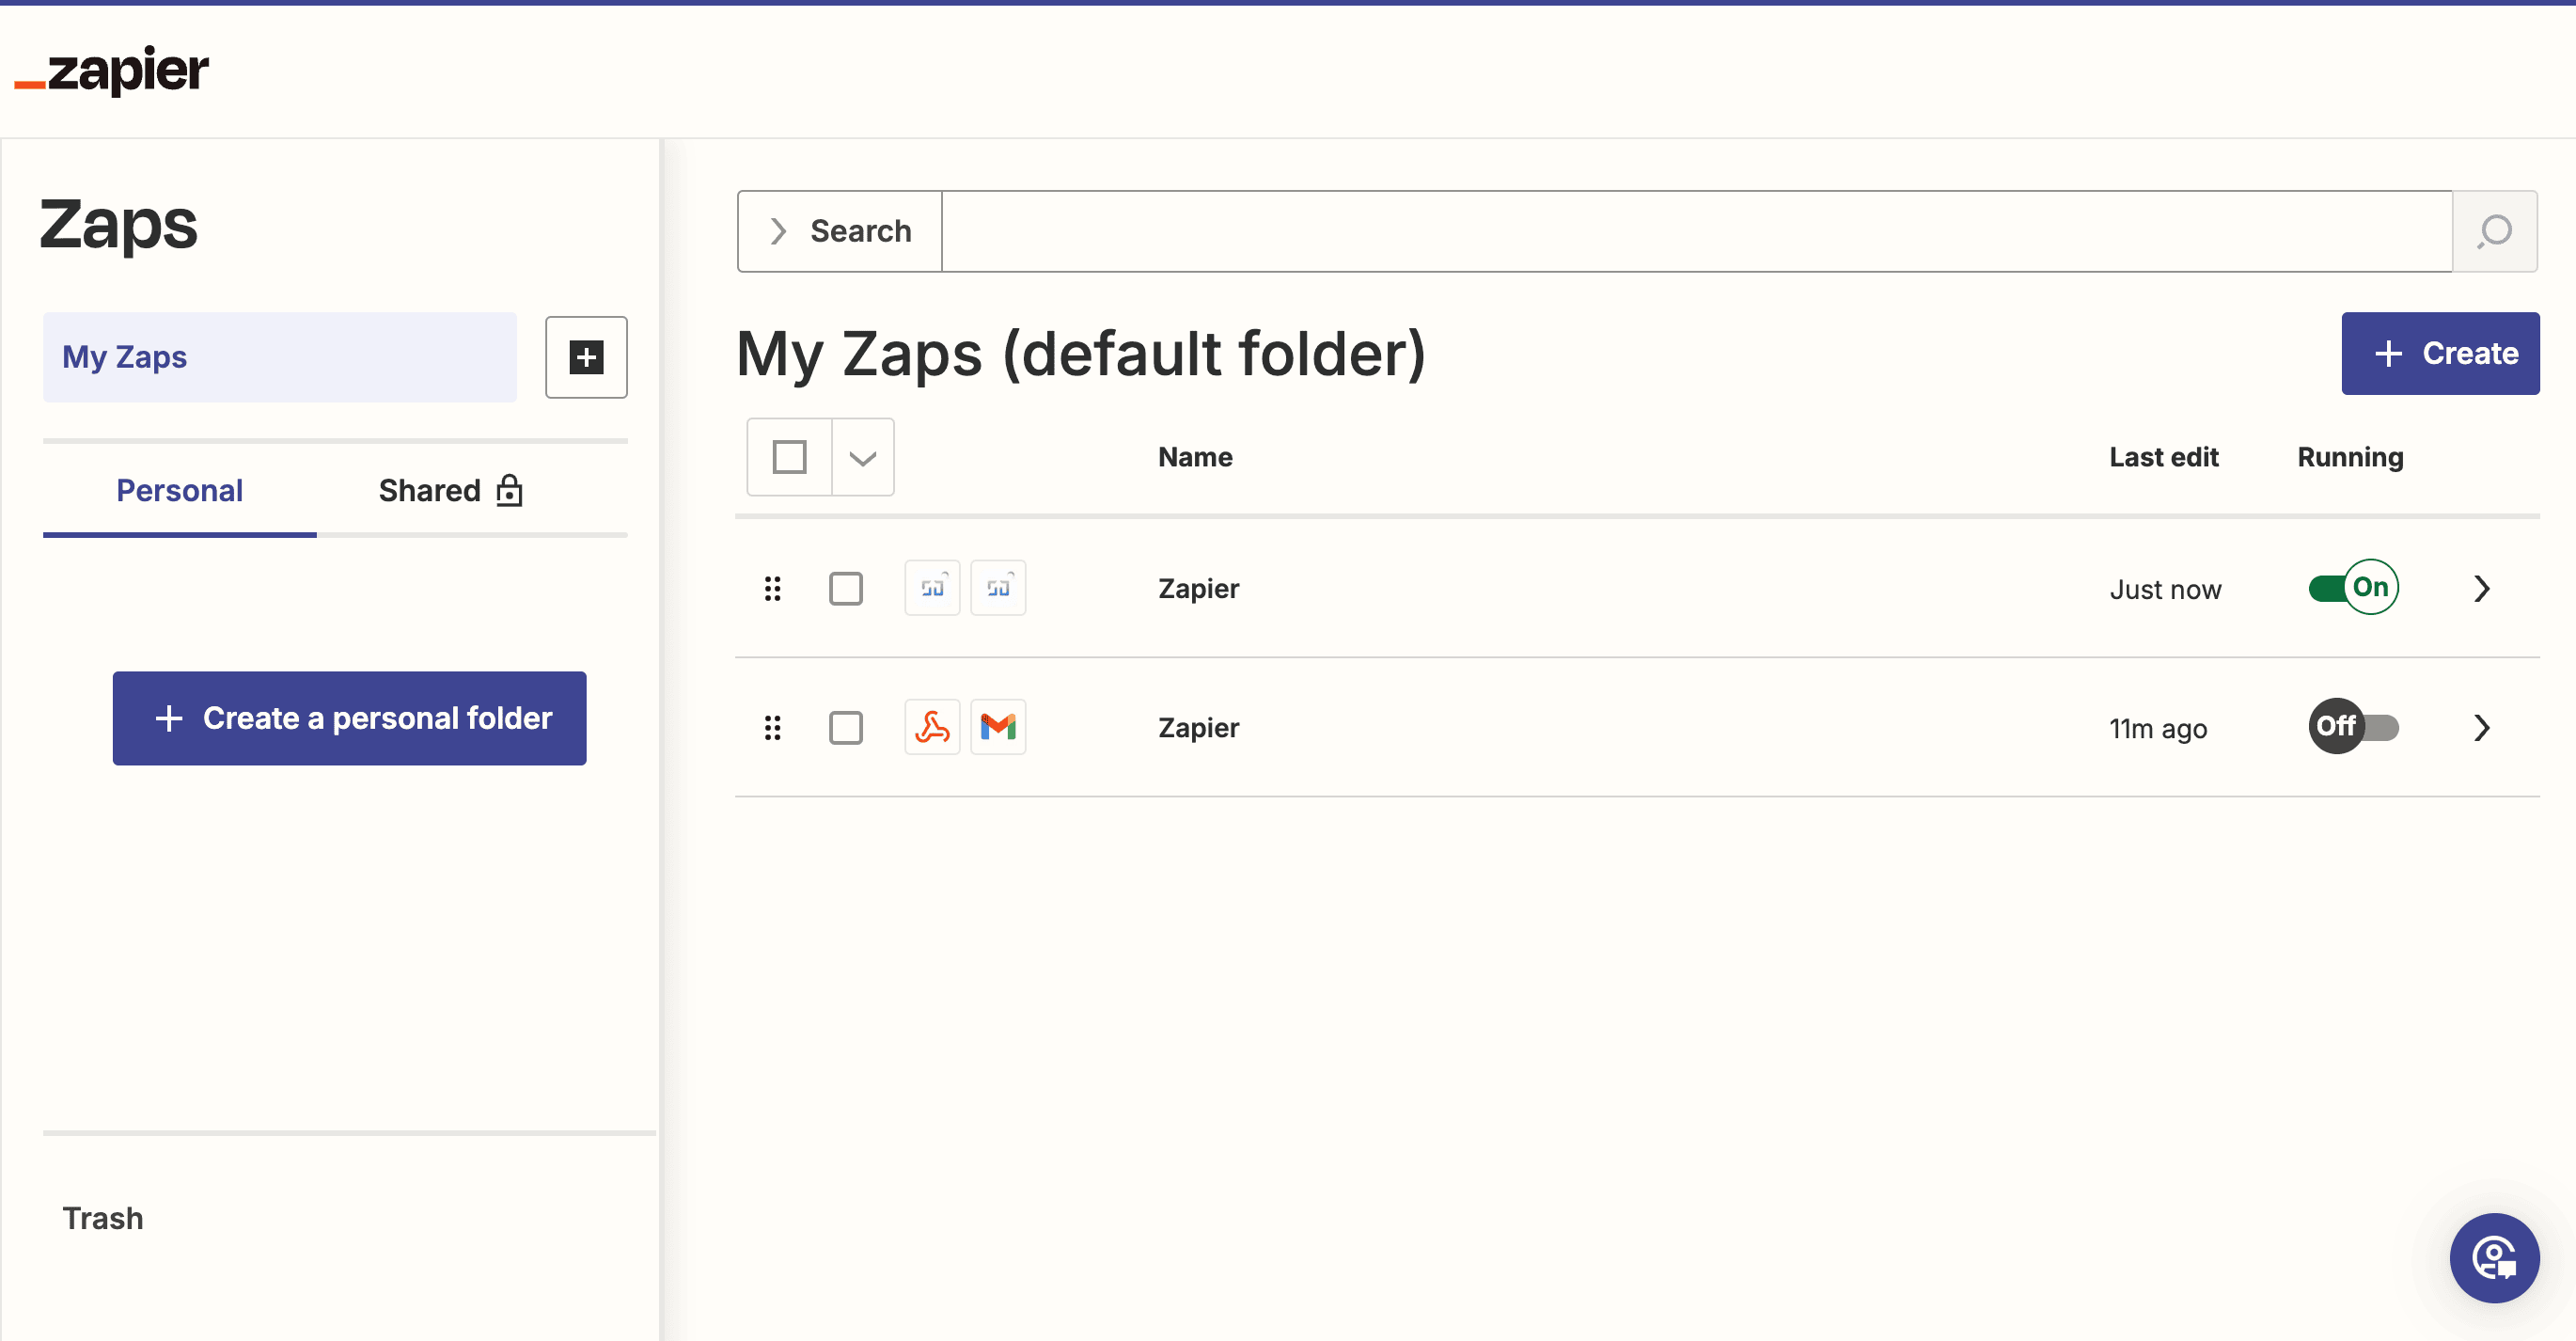Tick the select-all checkbox in table header

(x=789, y=457)
